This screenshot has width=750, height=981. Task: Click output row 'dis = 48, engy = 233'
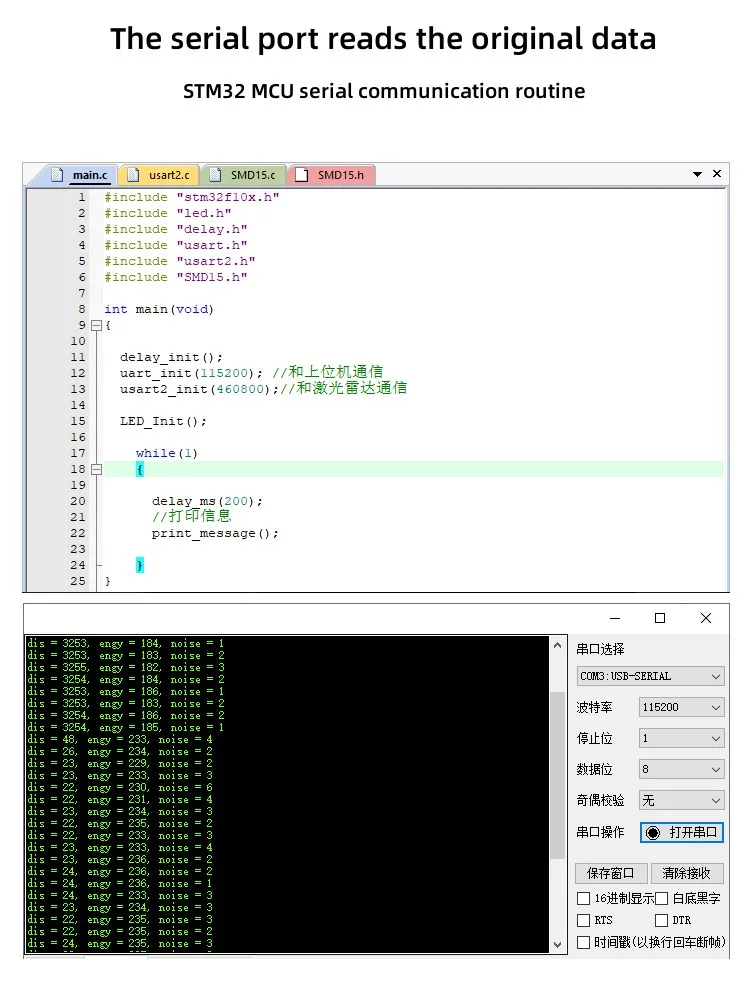pyautogui.click(x=119, y=740)
